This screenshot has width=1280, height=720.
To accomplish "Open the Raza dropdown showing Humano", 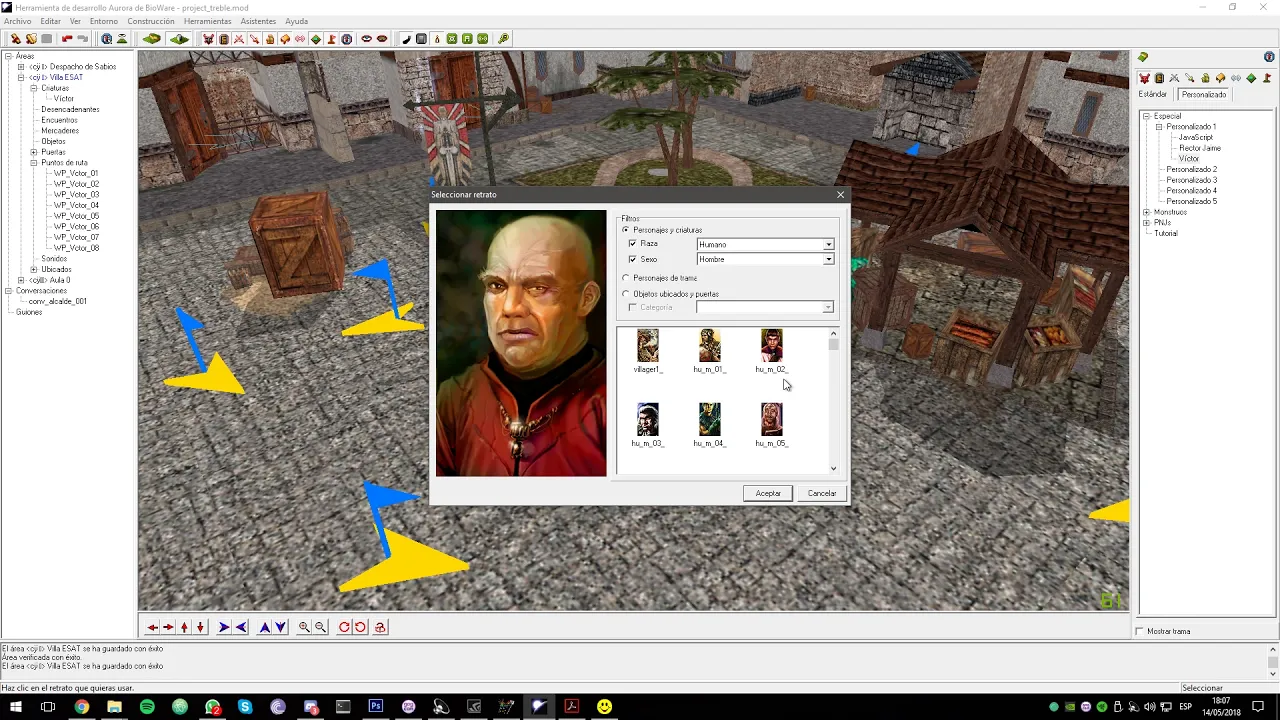I will (828, 244).
